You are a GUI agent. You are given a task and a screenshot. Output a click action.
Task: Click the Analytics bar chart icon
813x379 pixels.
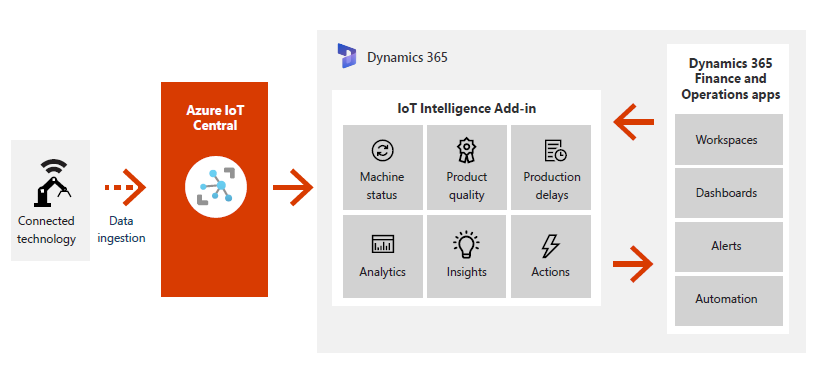click(x=383, y=244)
